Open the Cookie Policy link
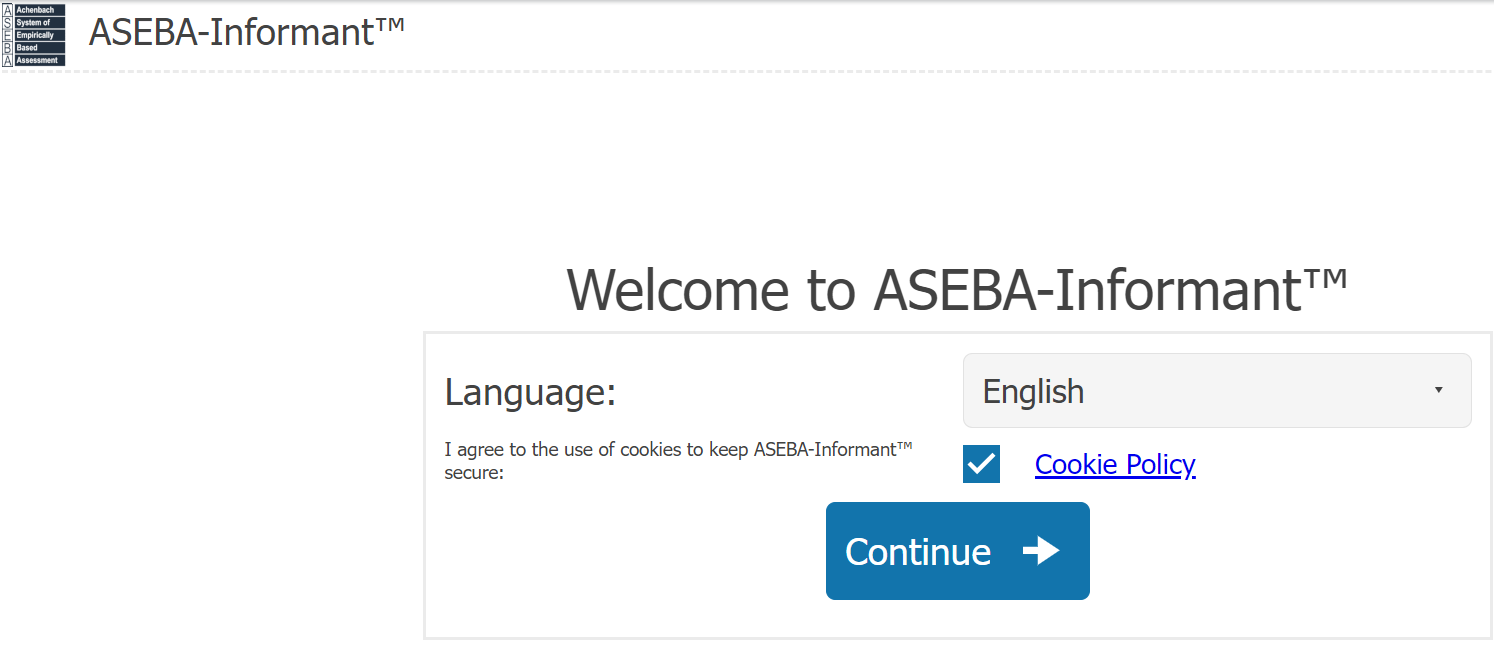The image size is (1494, 651). tap(1115, 464)
